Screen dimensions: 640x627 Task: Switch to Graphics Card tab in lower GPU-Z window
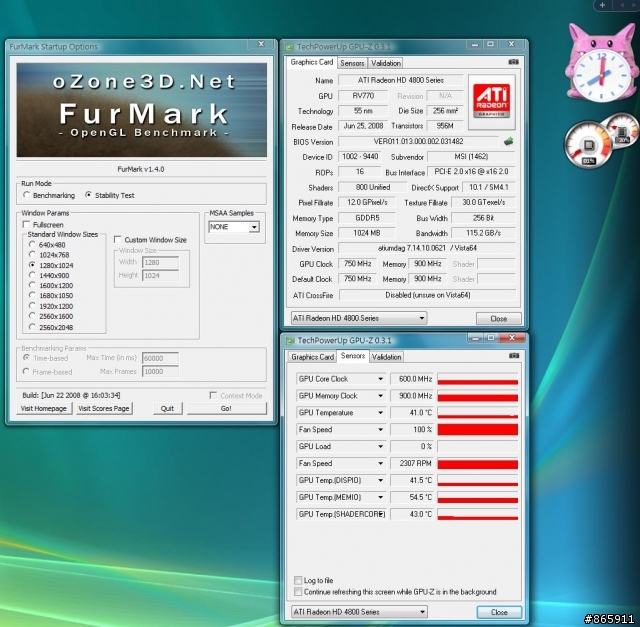click(x=312, y=357)
